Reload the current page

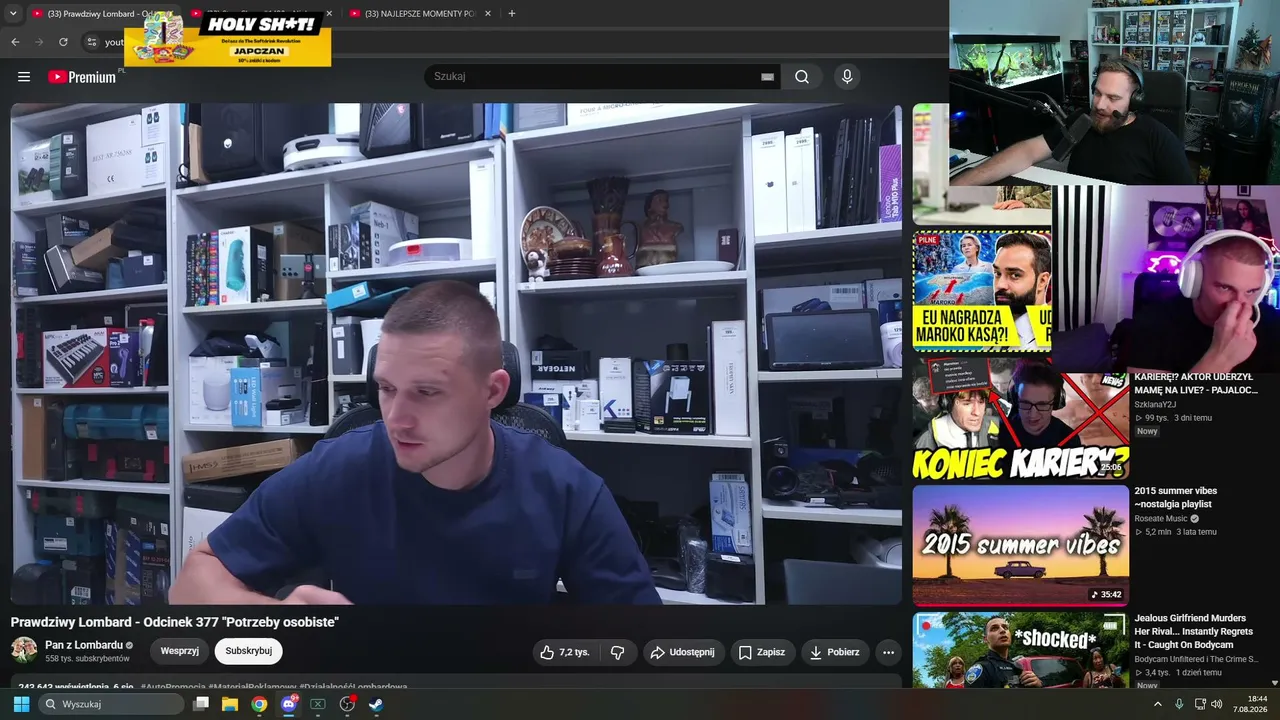[x=63, y=42]
